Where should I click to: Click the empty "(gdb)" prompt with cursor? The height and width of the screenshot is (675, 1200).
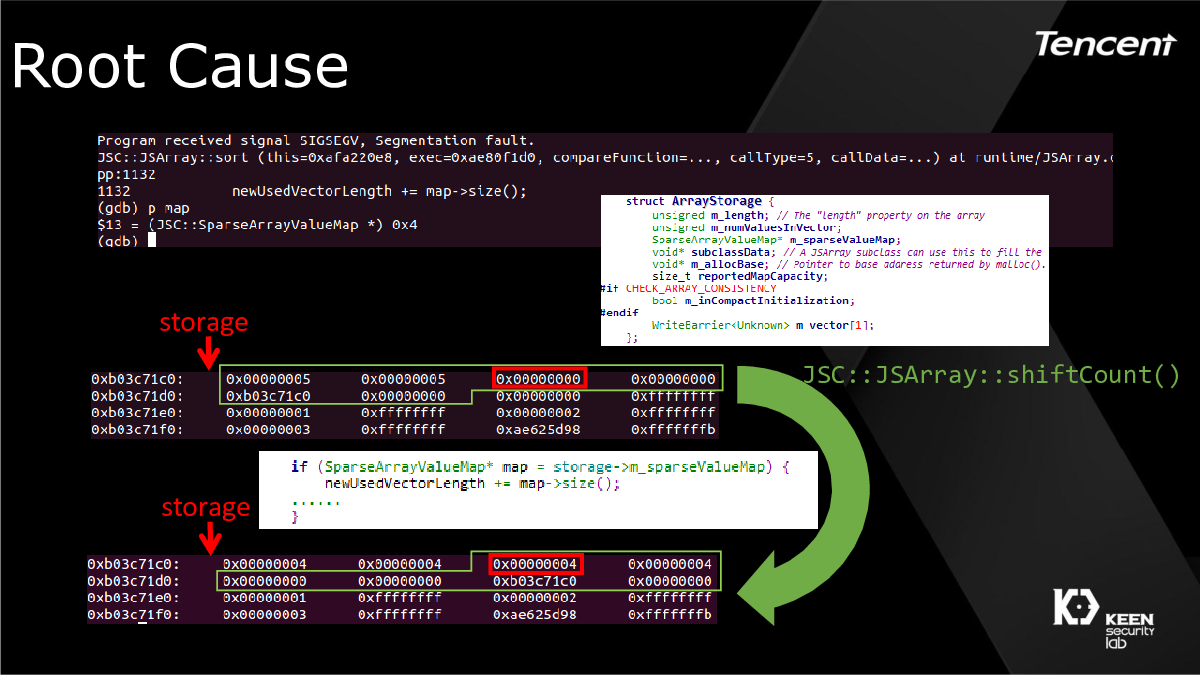[x=126, y=241]
